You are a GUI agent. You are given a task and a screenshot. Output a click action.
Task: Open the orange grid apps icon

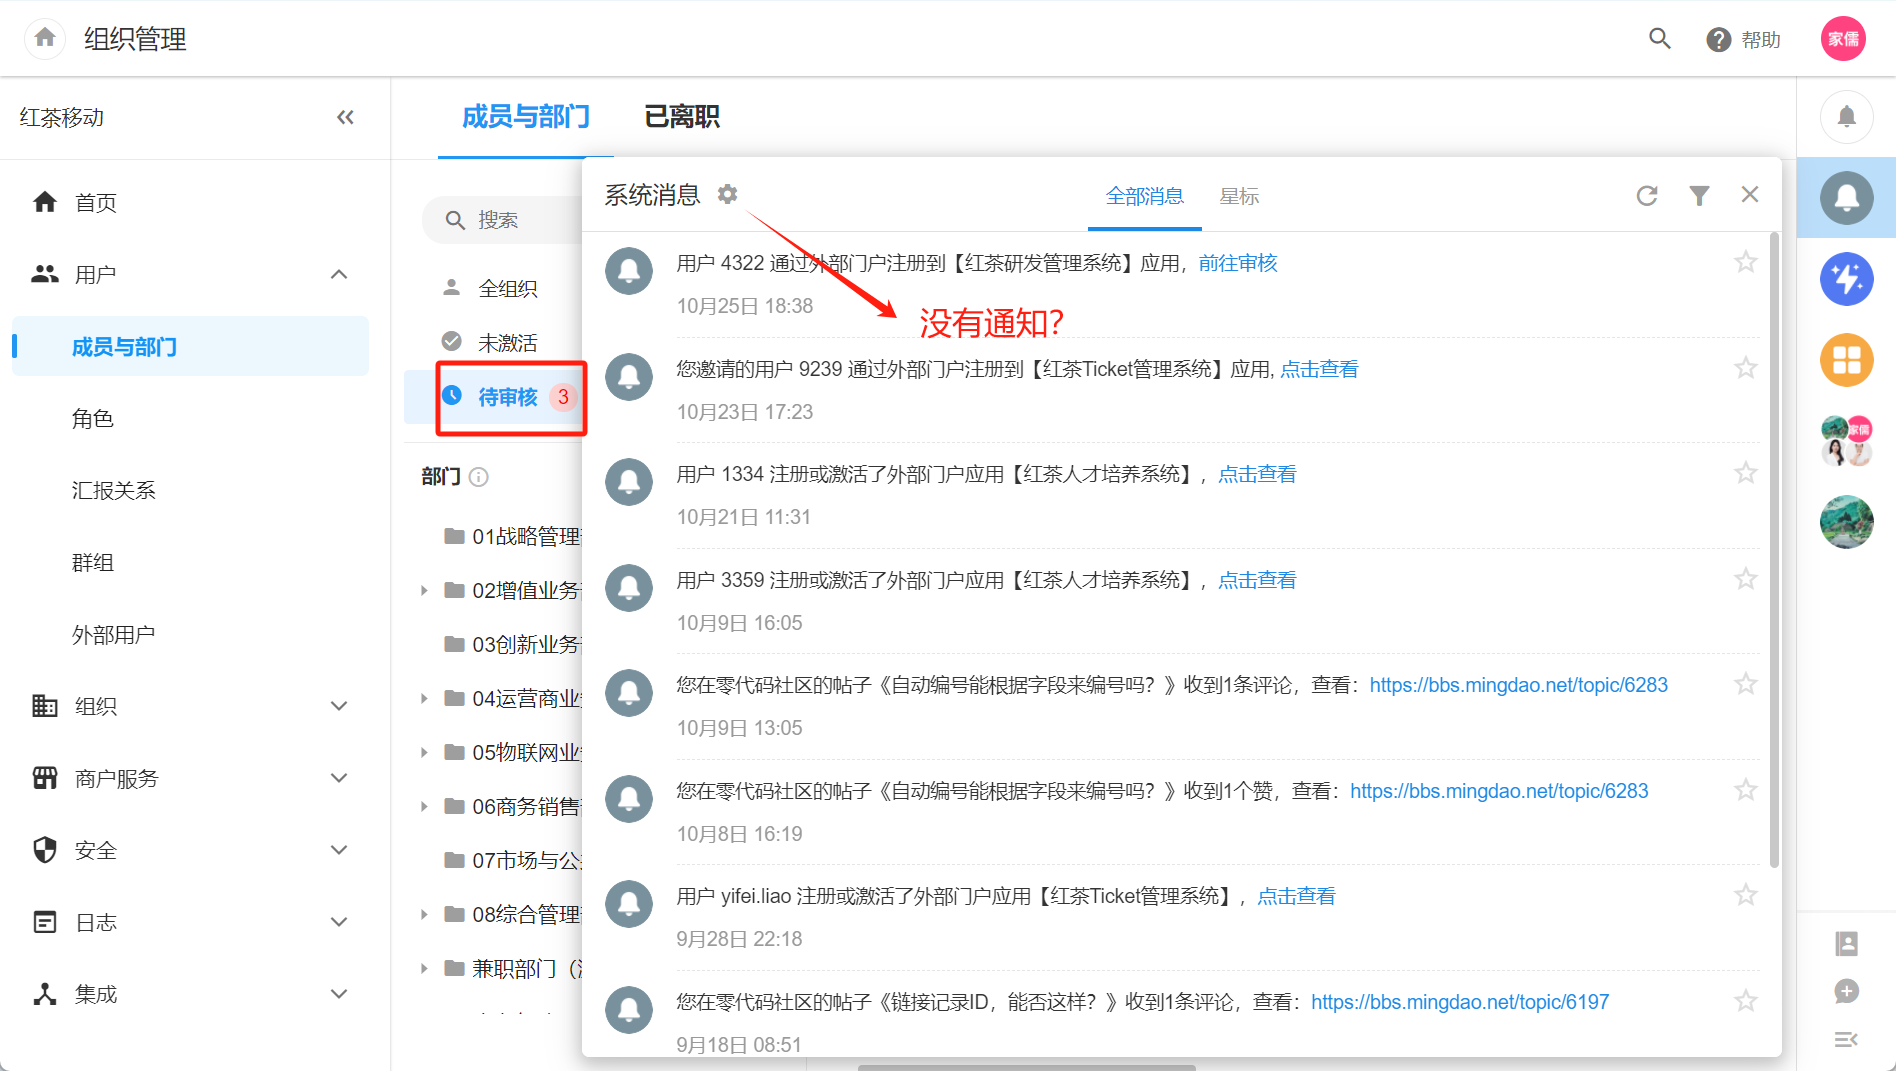(x=1846, y=360)
